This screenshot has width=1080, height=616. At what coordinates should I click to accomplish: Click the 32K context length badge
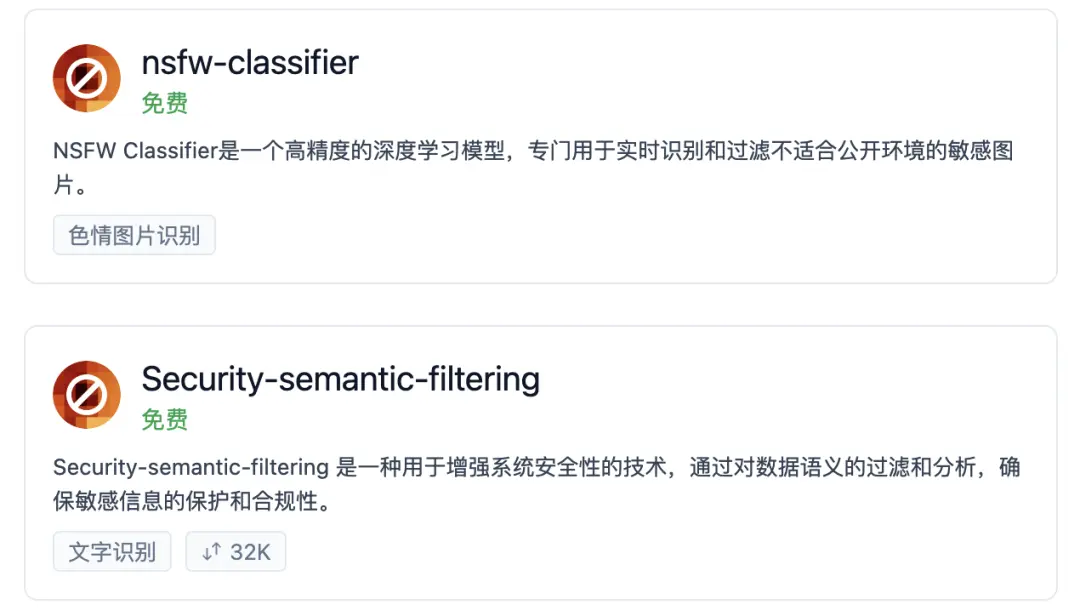[236, 551]
